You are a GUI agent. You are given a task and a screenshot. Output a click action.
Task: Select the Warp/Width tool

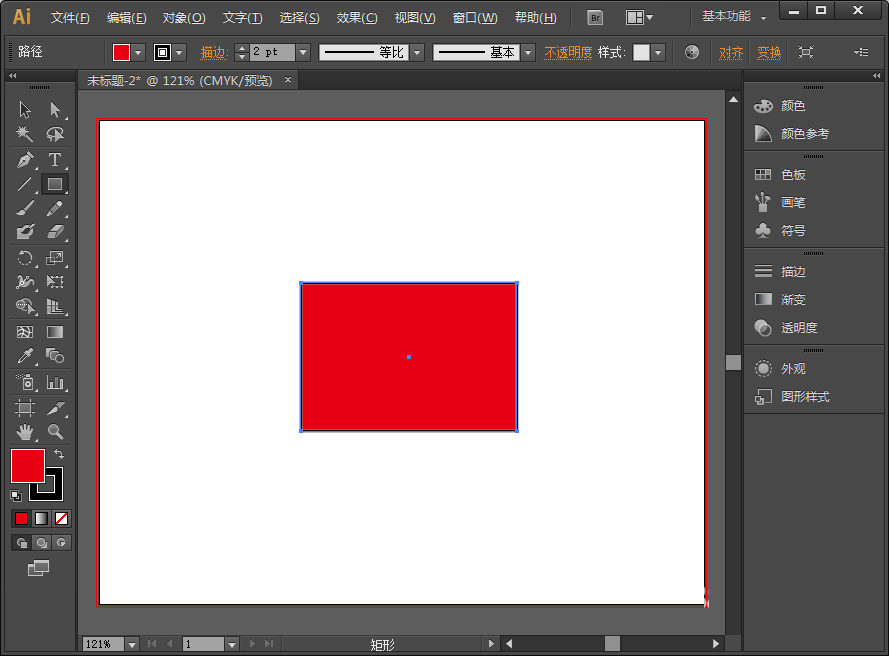24,282
